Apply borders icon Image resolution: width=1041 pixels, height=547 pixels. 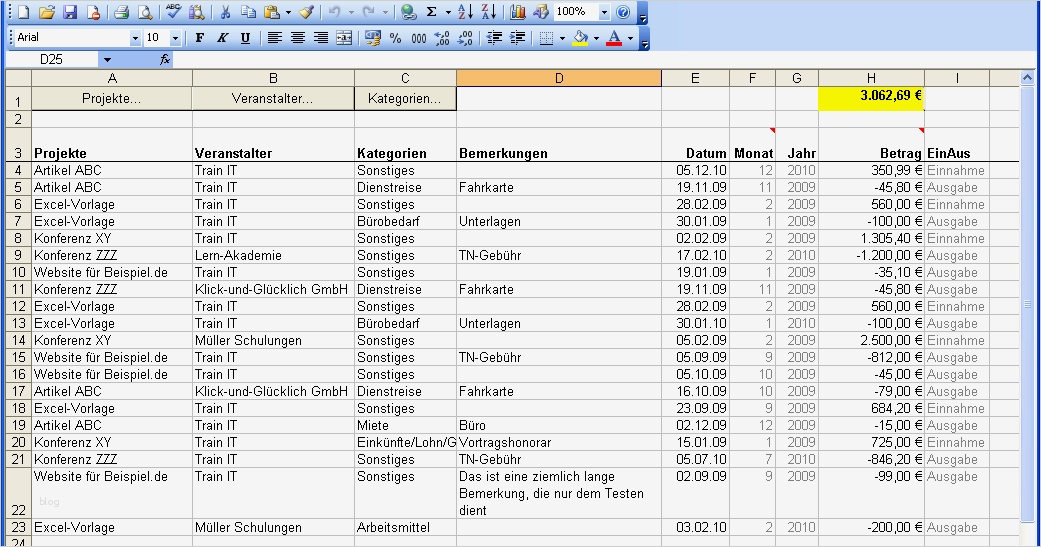pos(546,38)
